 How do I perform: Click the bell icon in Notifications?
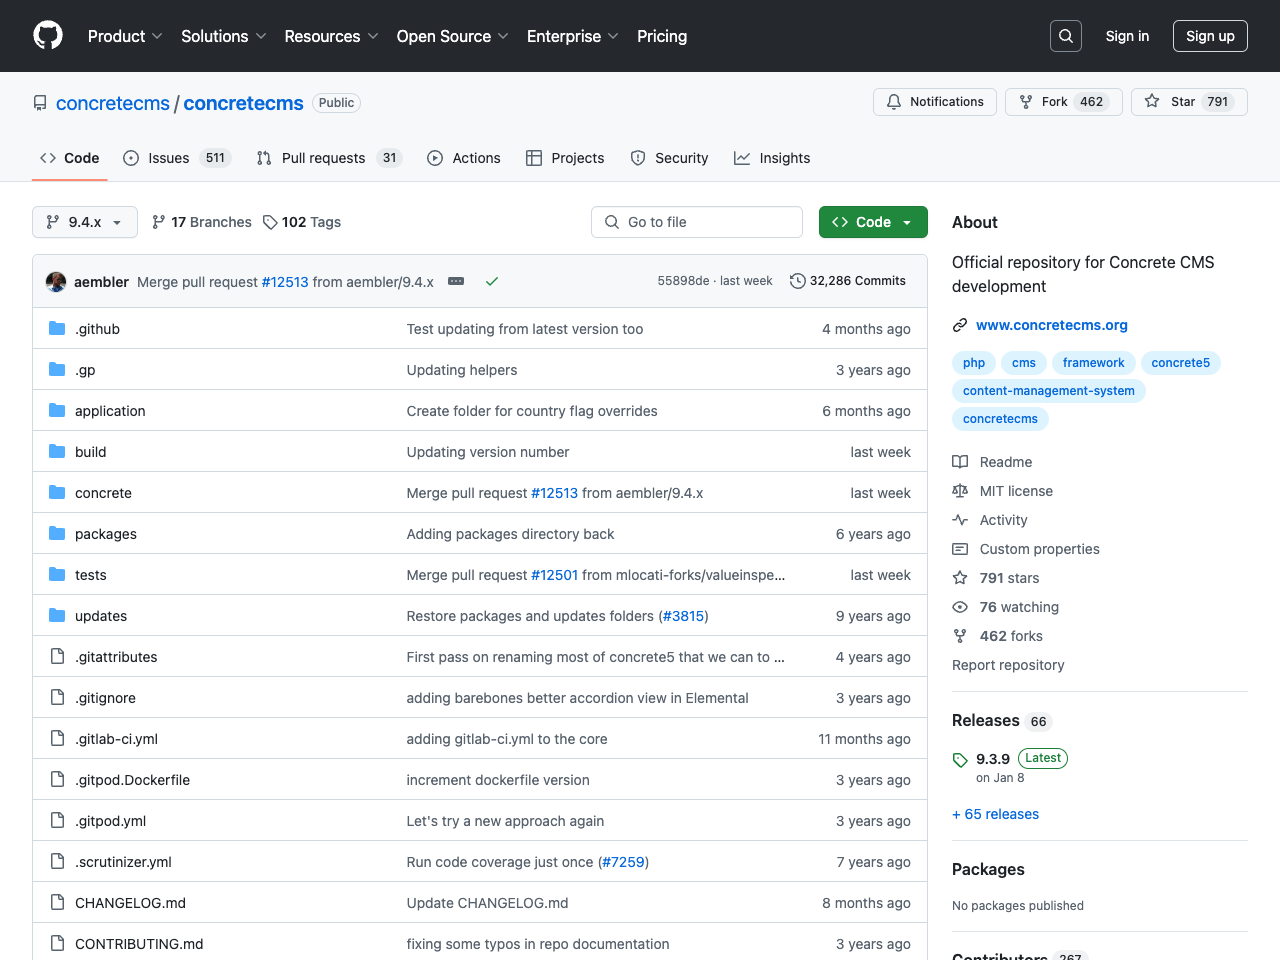[894, 102]
